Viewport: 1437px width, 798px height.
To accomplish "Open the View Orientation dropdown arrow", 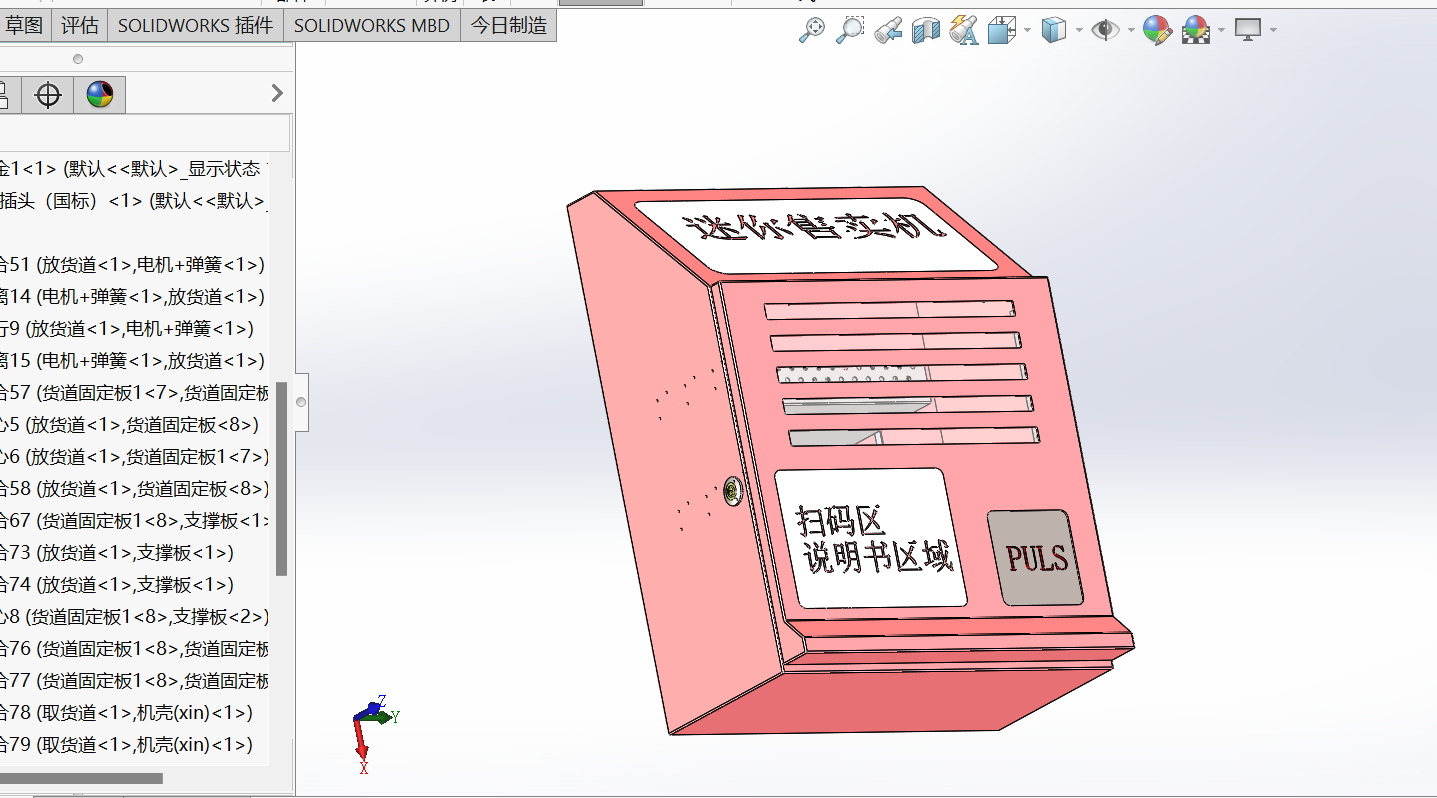I will (1027, 30).
